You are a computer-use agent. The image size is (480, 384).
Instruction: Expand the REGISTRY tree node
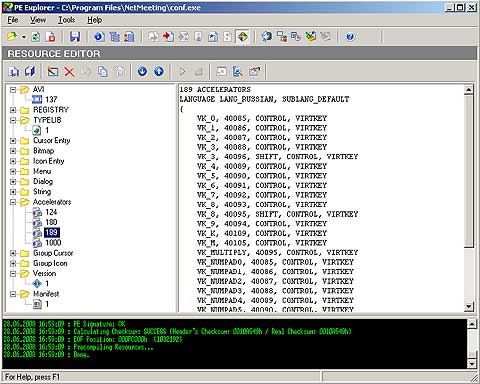(x=13, y=110)
